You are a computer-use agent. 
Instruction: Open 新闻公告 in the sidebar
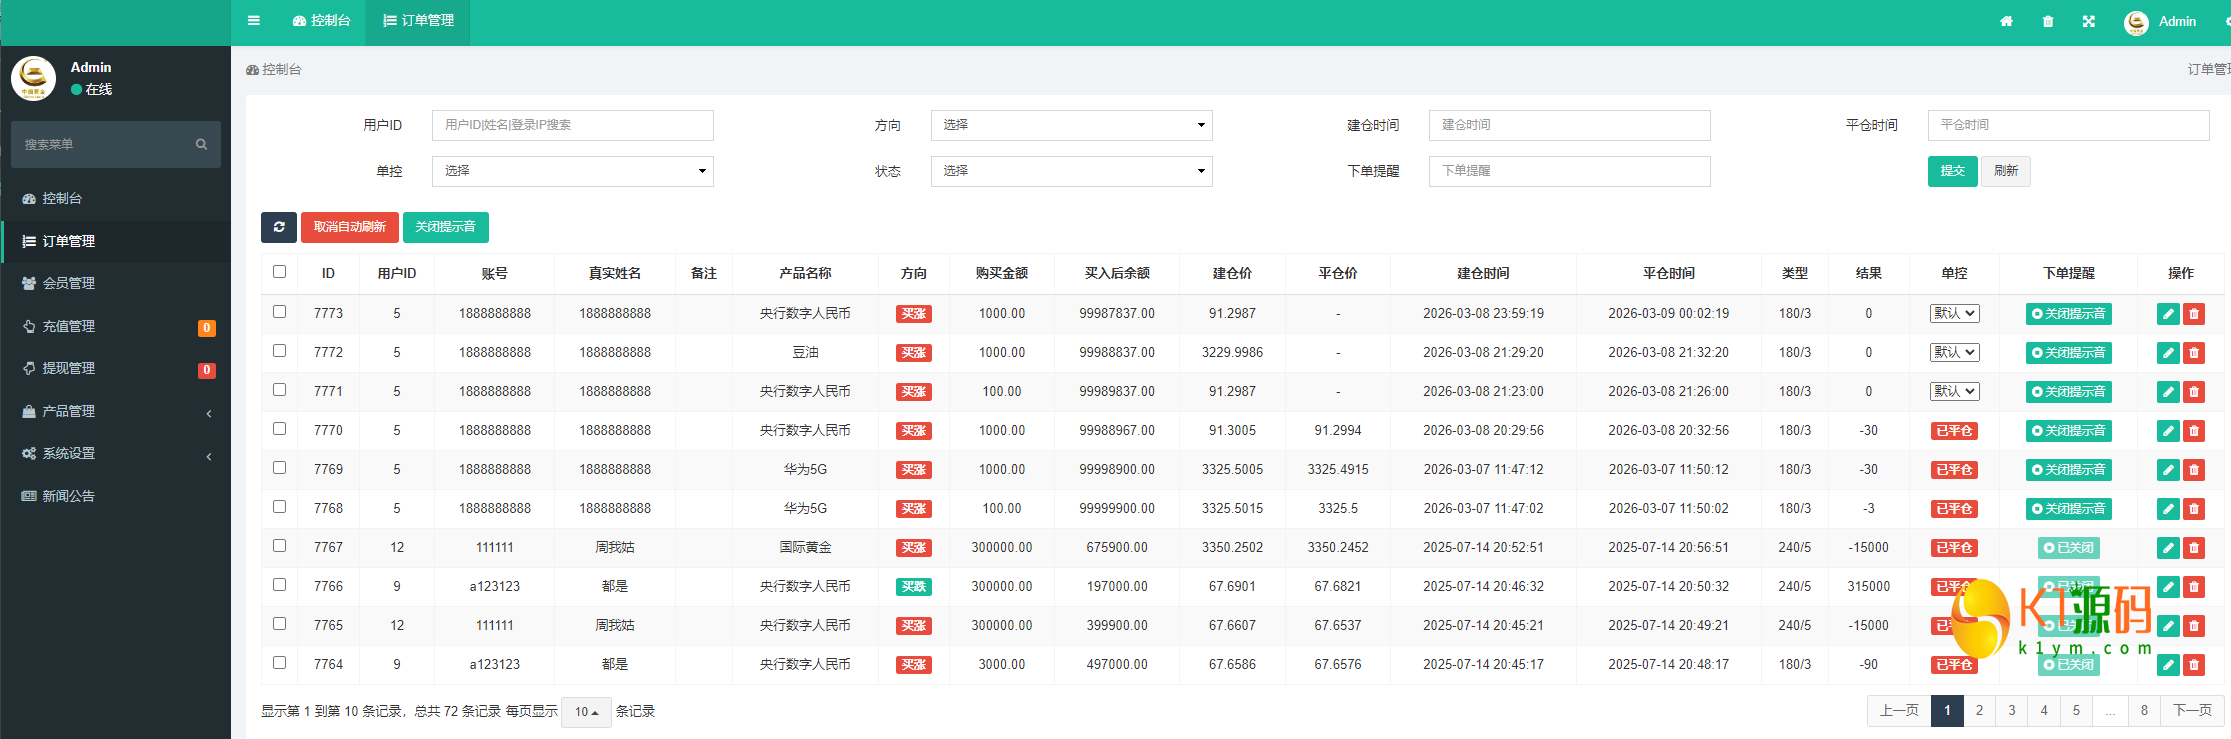pos(115,497)
